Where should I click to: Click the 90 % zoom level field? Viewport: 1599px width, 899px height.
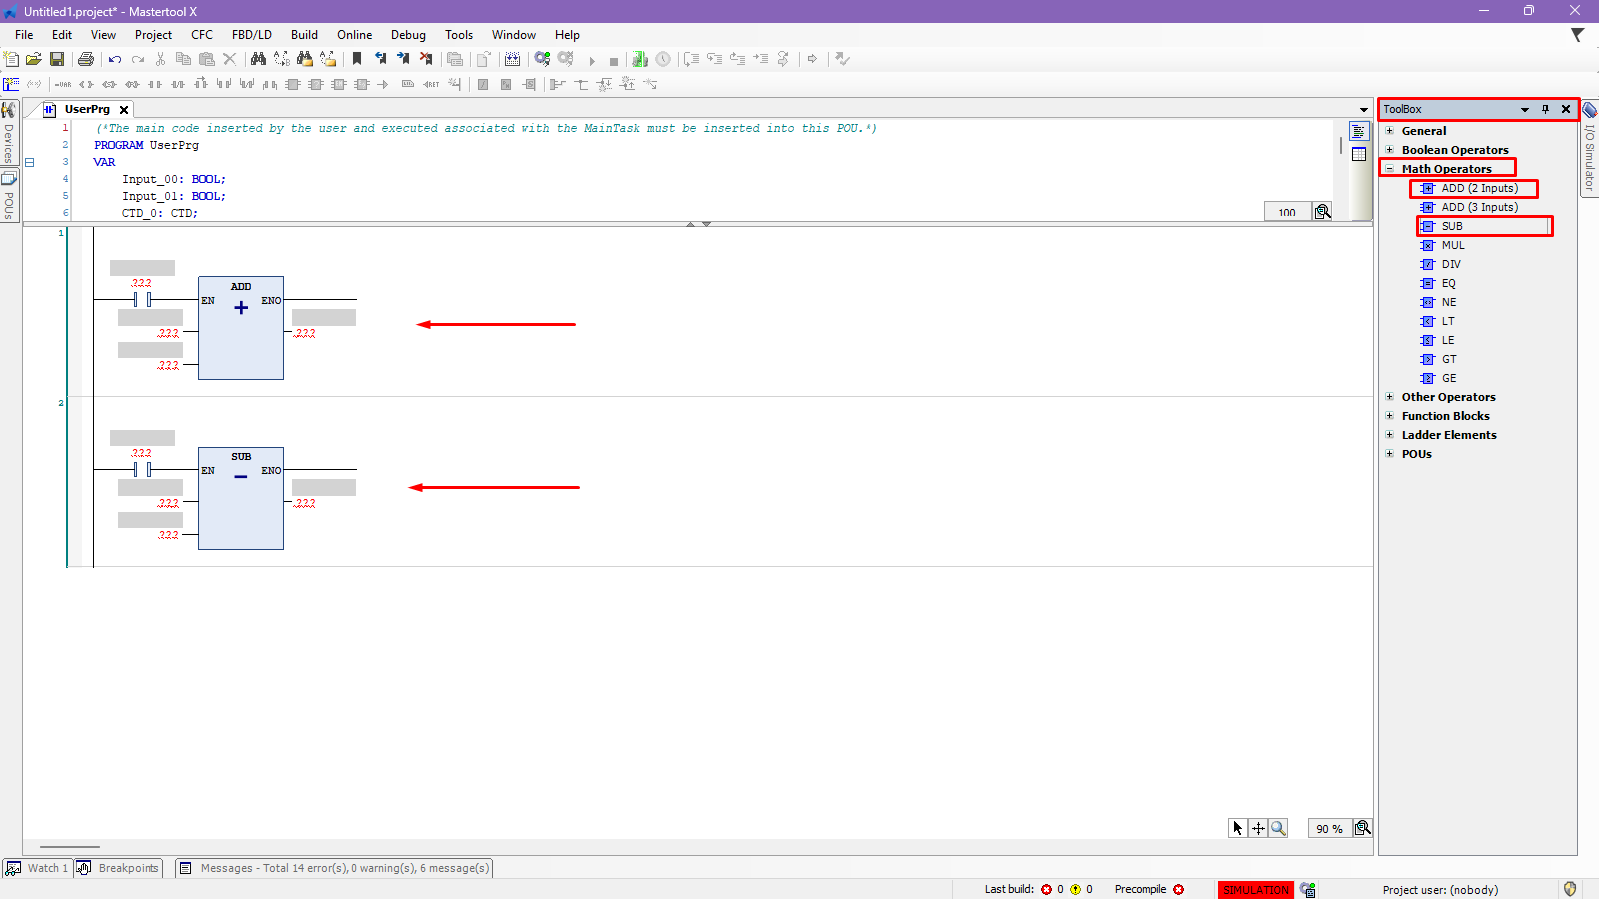tap(1329, 828)
